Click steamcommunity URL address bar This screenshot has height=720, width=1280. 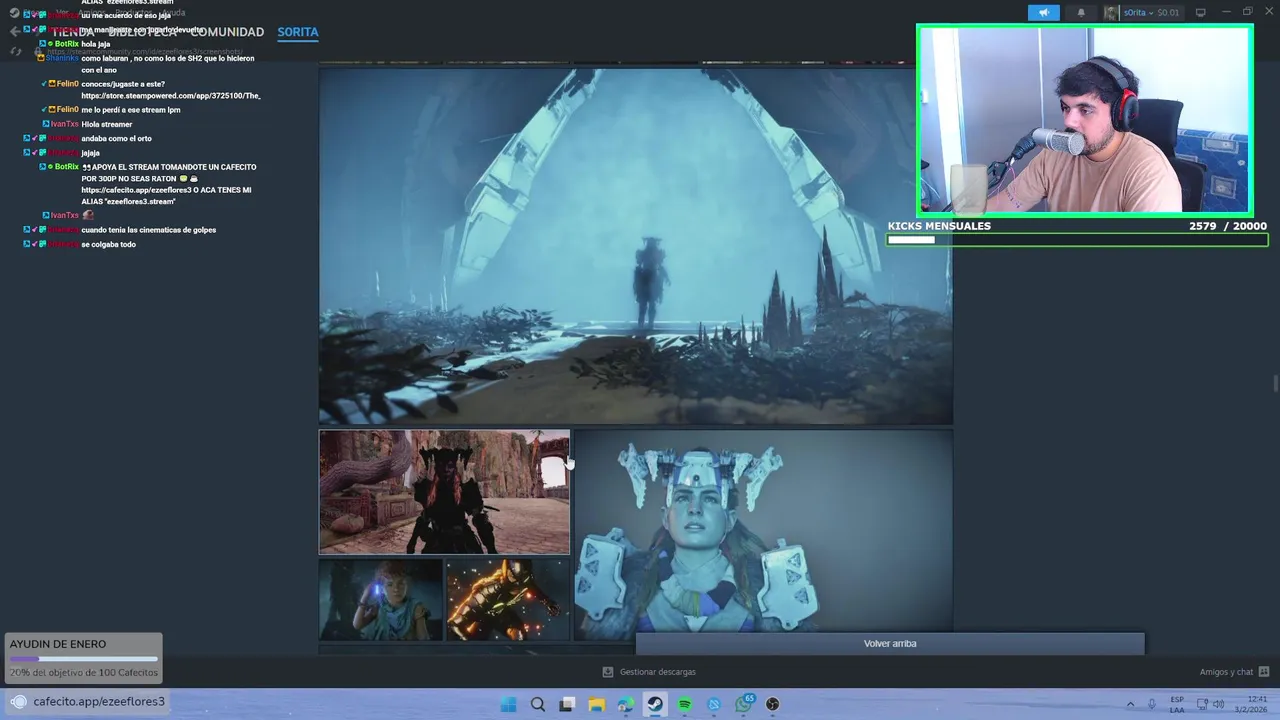pyautogui.click(x=145, y=51)
